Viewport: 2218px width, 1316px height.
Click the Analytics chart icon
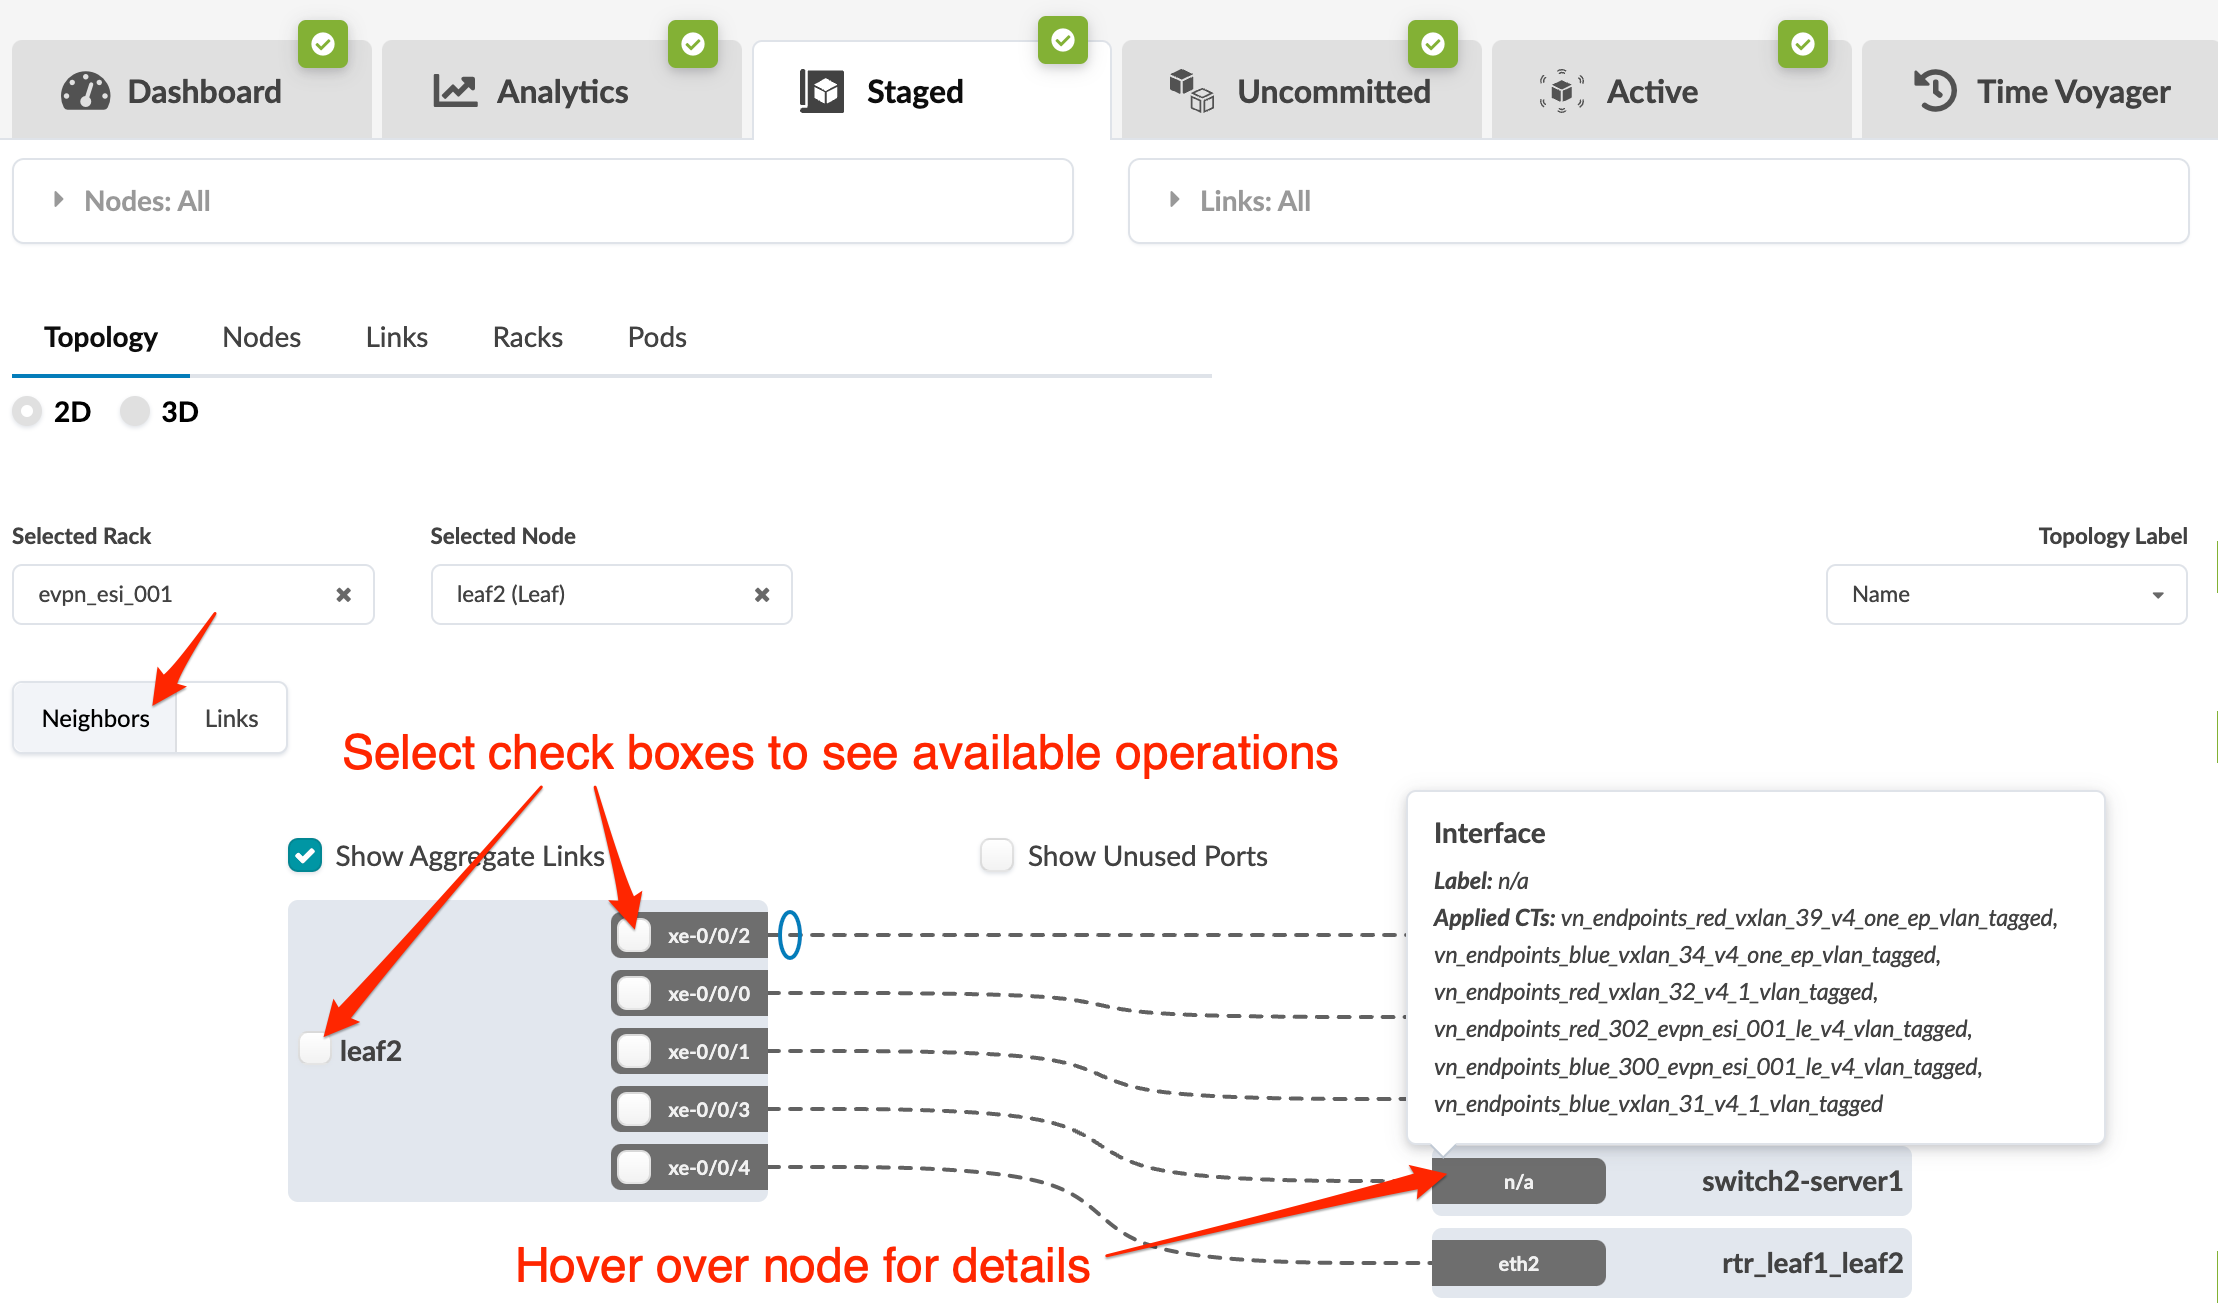coord(455,91)
